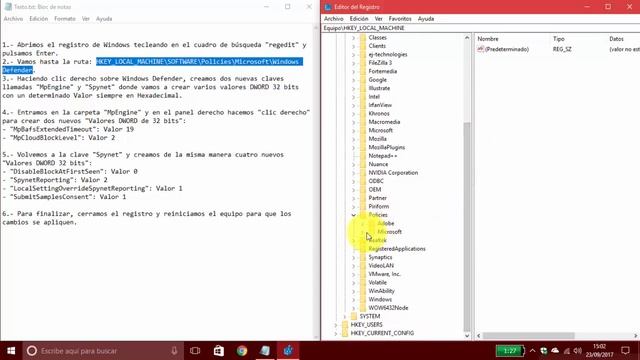Click the Microsoft folder icon under Software
Viewport: 640px width, 360px height.
click(x=363, y=130)
